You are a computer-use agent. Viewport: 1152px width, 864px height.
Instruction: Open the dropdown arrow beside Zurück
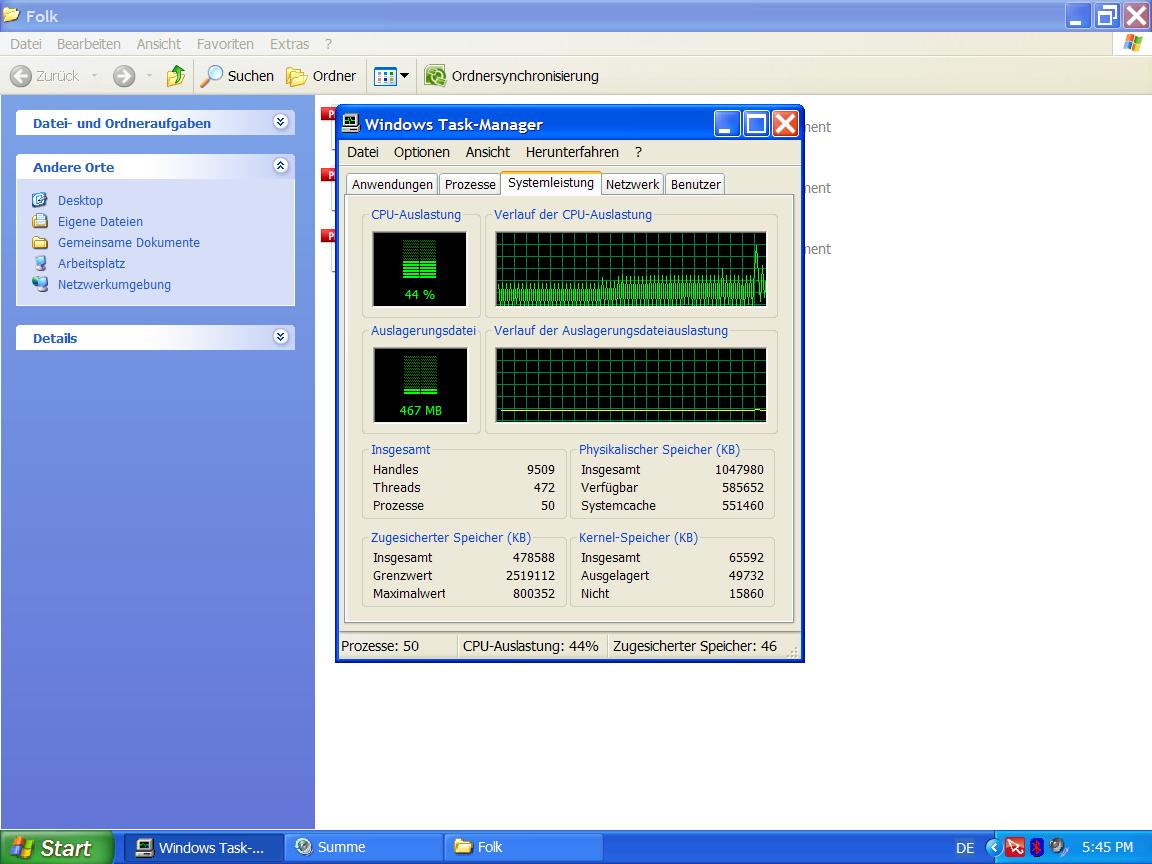pos(94,76)
